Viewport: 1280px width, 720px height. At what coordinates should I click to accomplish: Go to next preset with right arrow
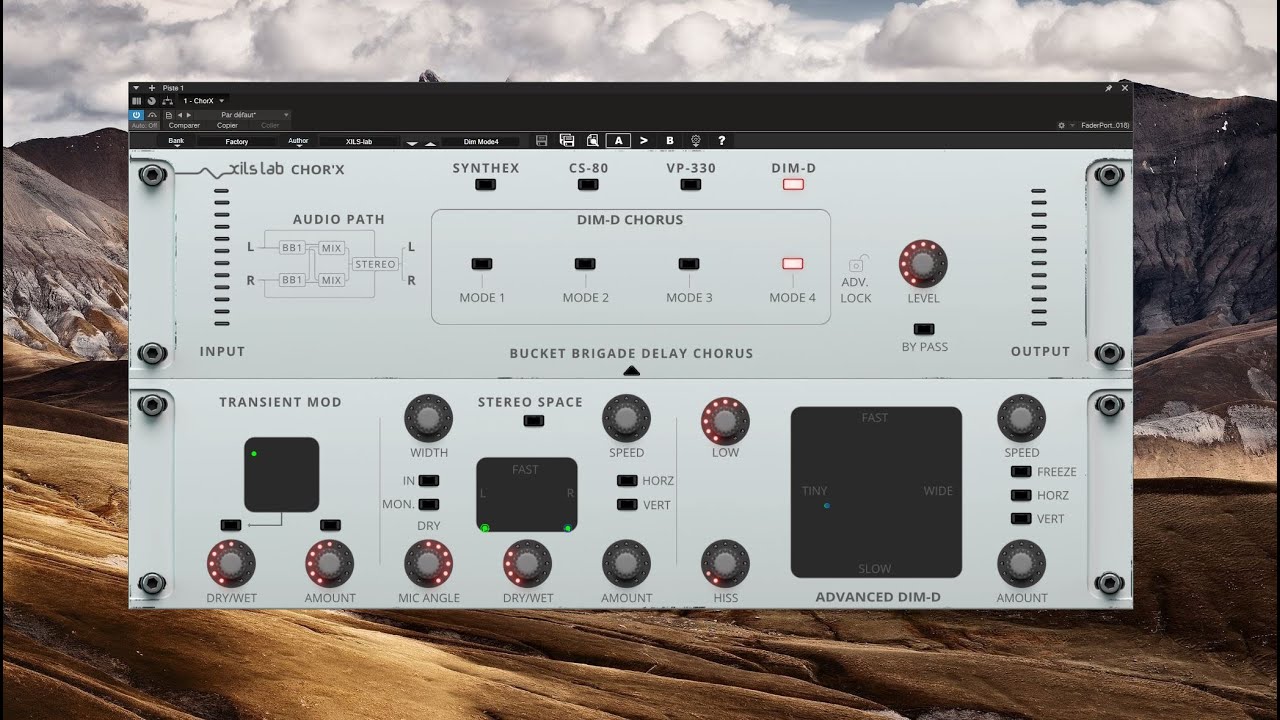[189, 115]
